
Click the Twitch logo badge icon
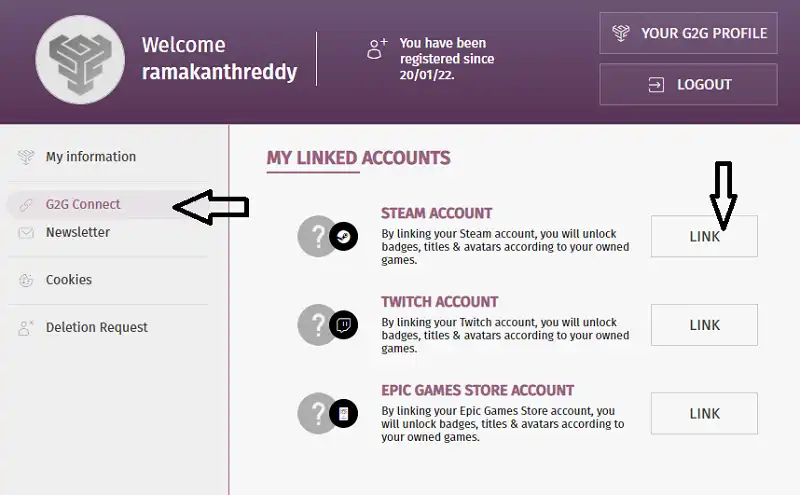click(344, 325)
